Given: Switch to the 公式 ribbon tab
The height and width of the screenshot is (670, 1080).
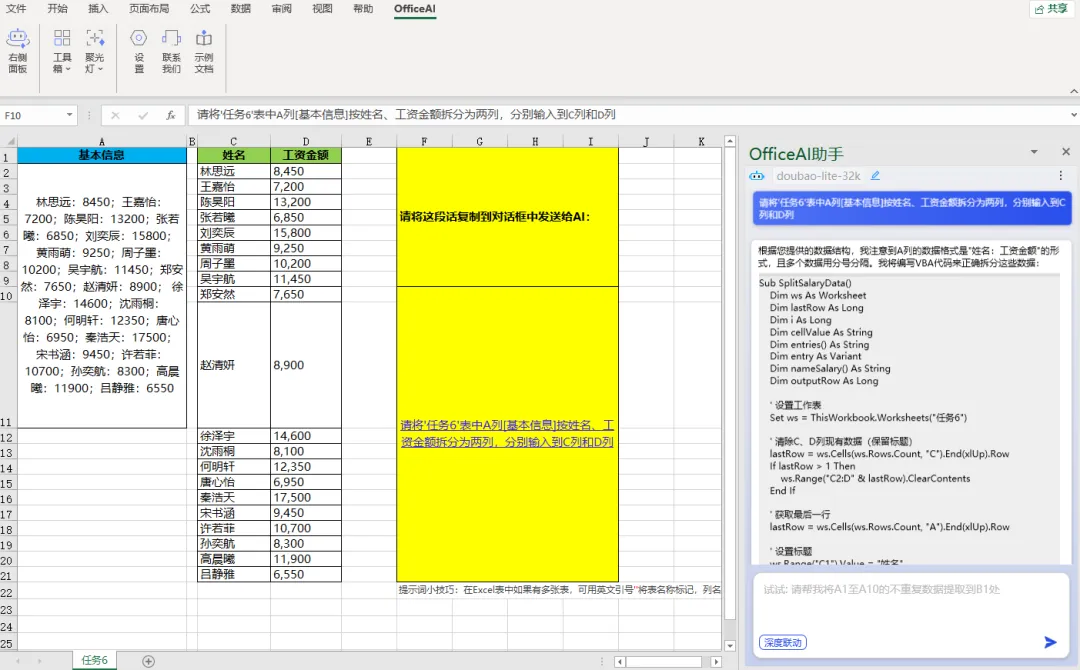Looking at the screenshot, I should [x=200, y=8].
